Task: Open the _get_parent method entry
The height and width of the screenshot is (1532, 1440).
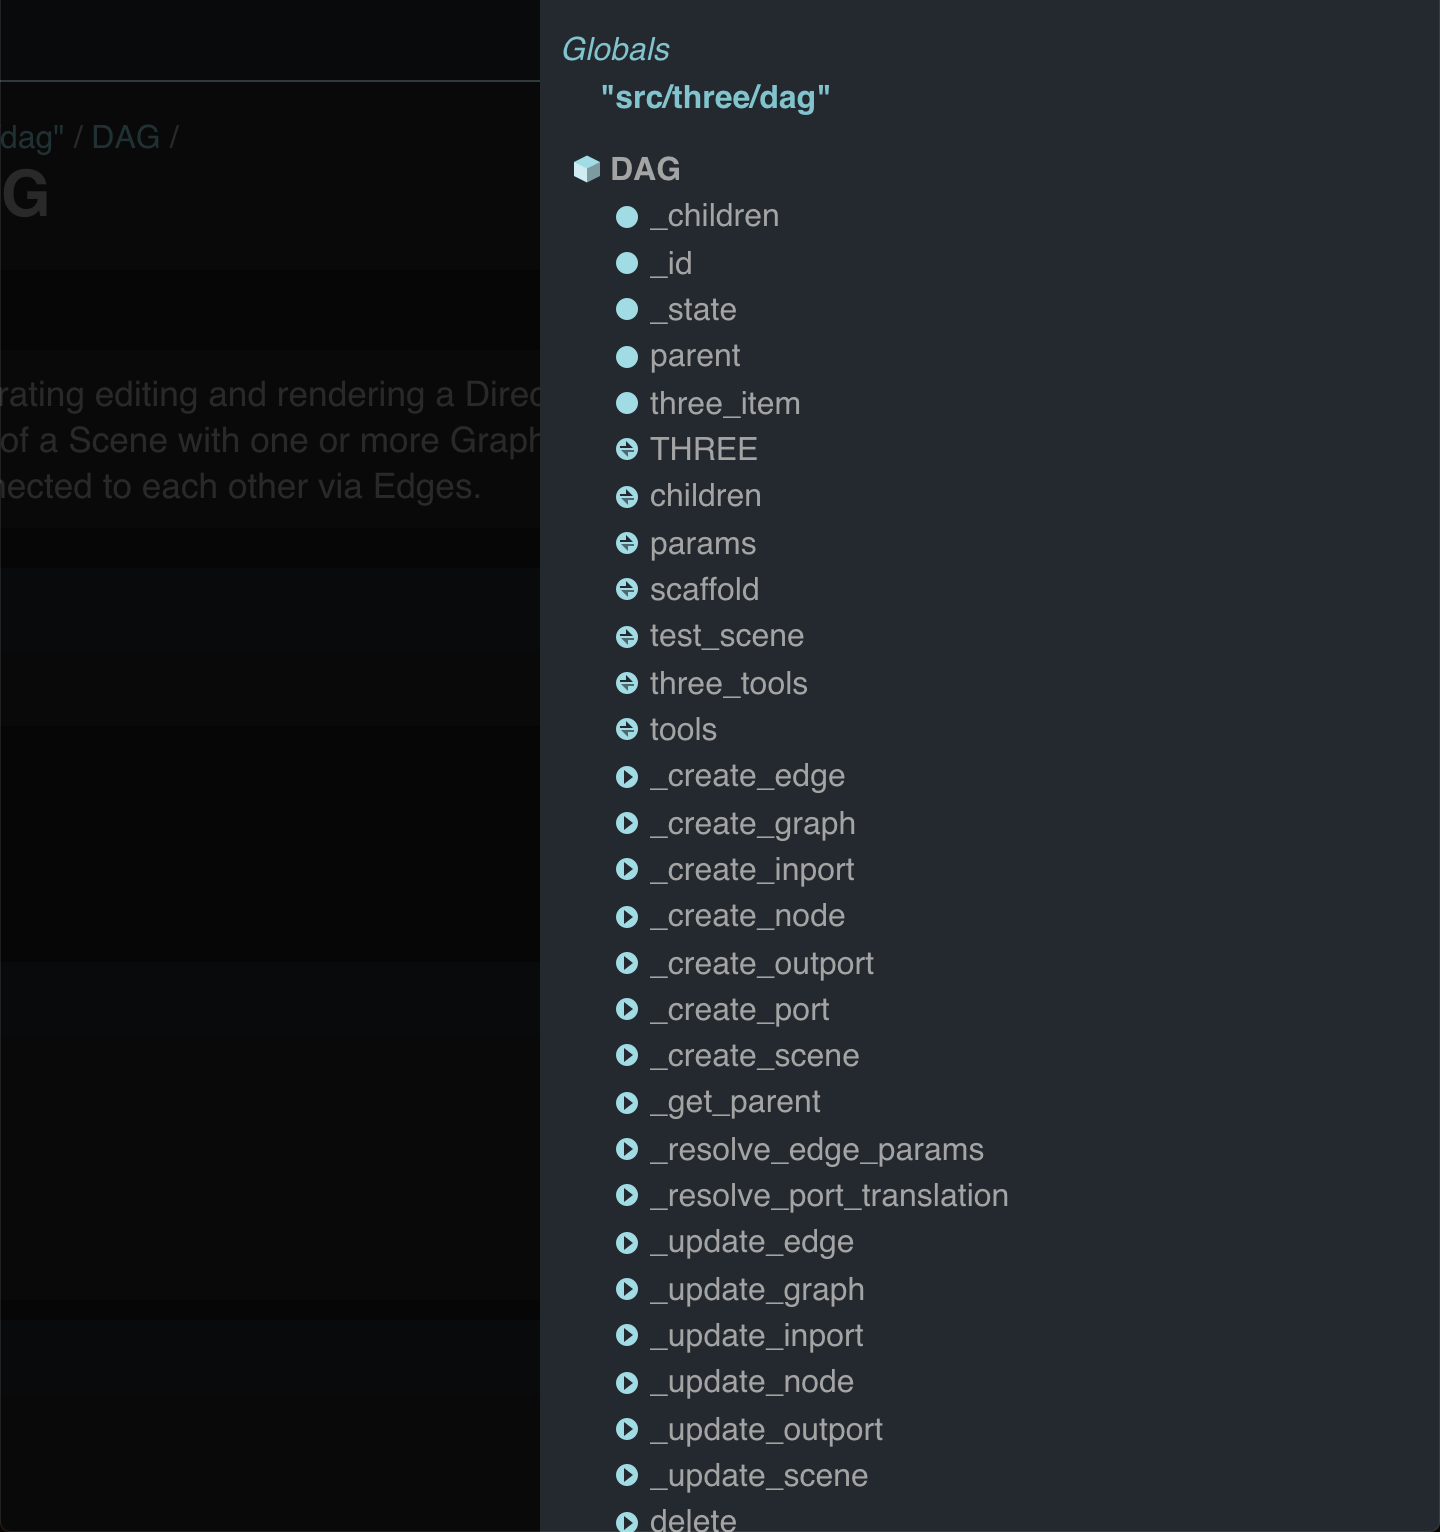Action: pos(736,1101)
